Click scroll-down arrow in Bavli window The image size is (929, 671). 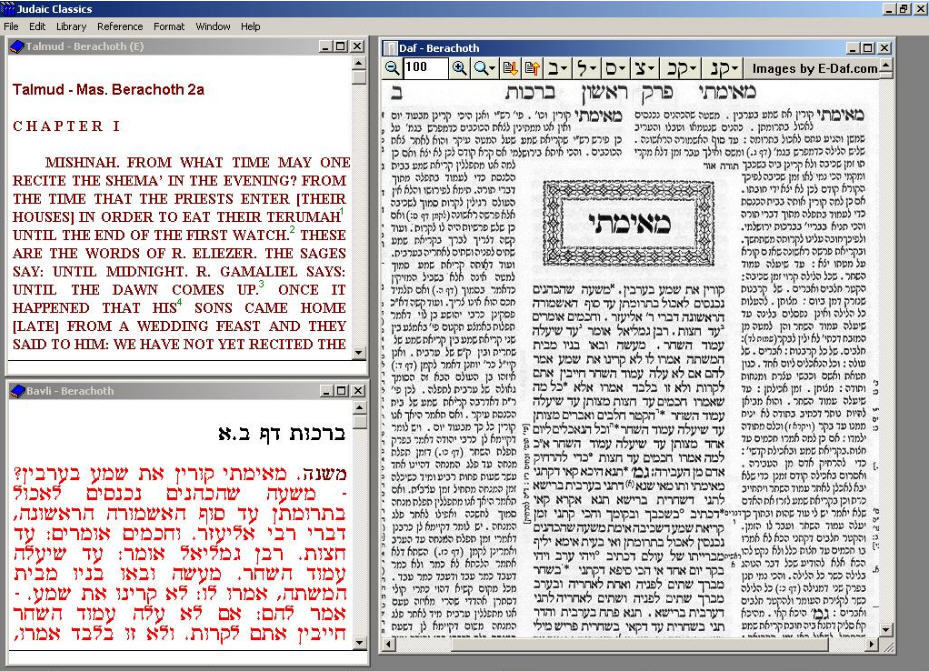pyautogui.click(x=360, y=643)
